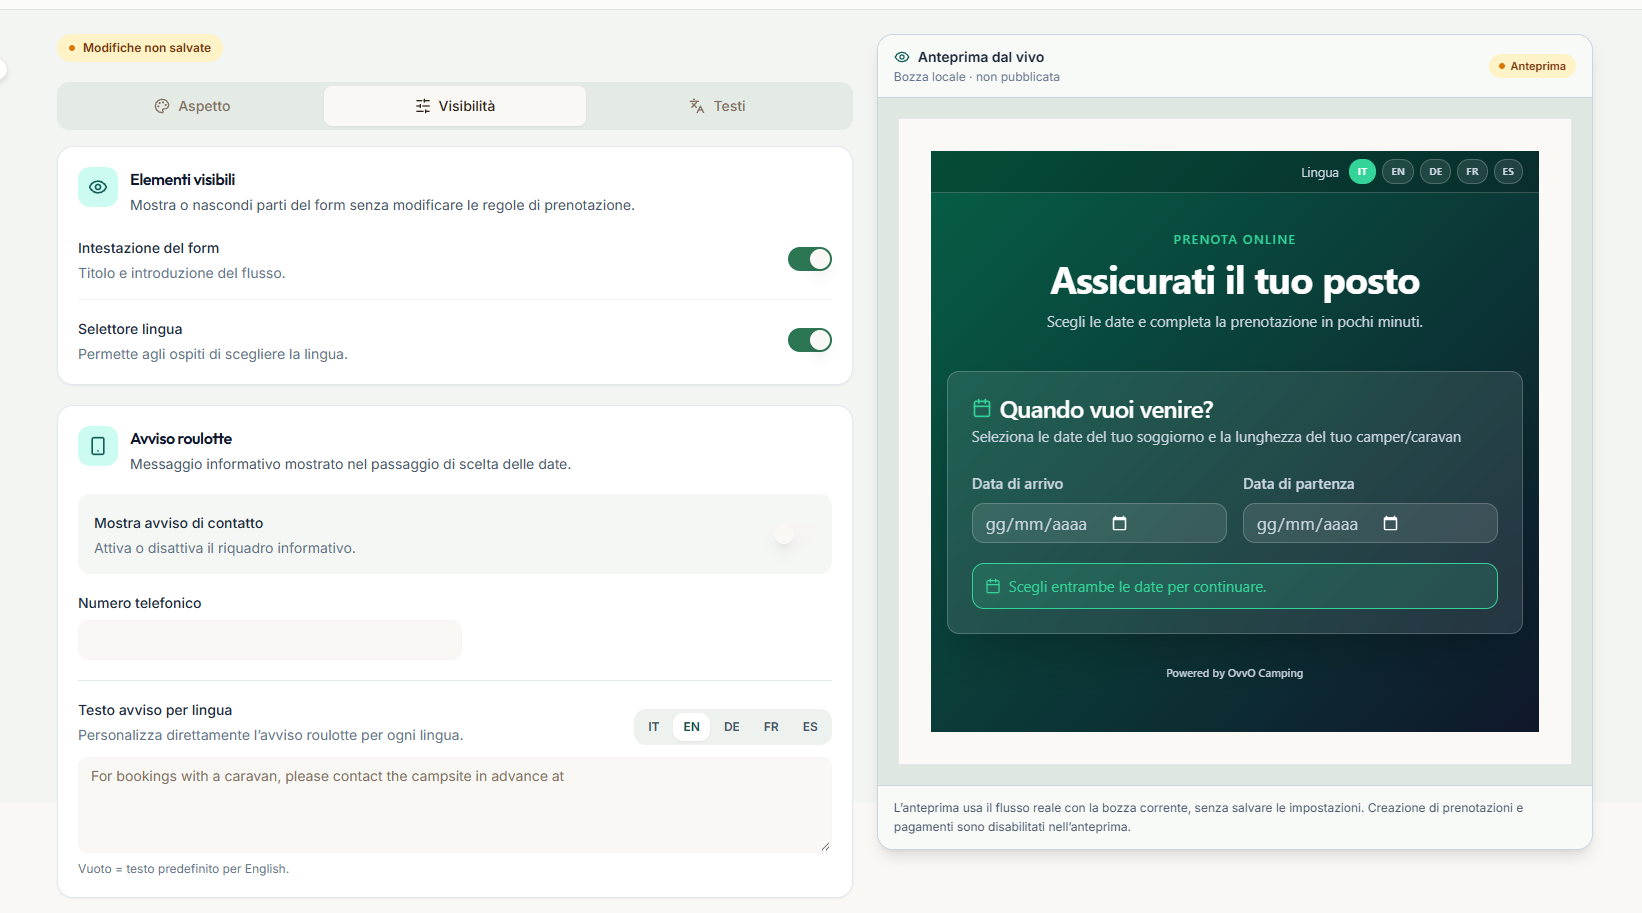The image size is (1642, 913).
Task: Click the 'Assicurati il tuo posto' heading
Action: coord(1234,281)
